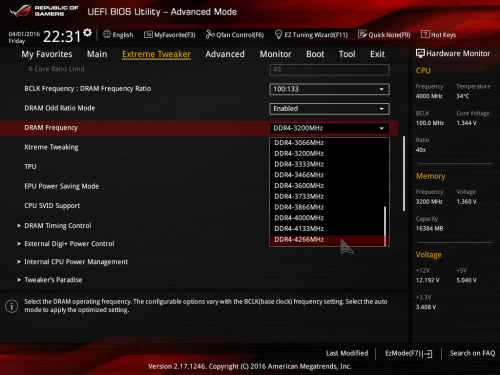Image resolution: width=500 pixels, height=375 pixels.
Task: Pick DDR4-3600MHz option
Action: click(x=327, y=186)
